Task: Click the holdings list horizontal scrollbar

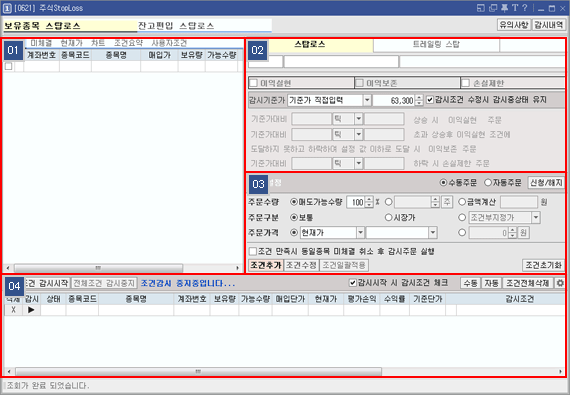Action: tap(123, 268)
